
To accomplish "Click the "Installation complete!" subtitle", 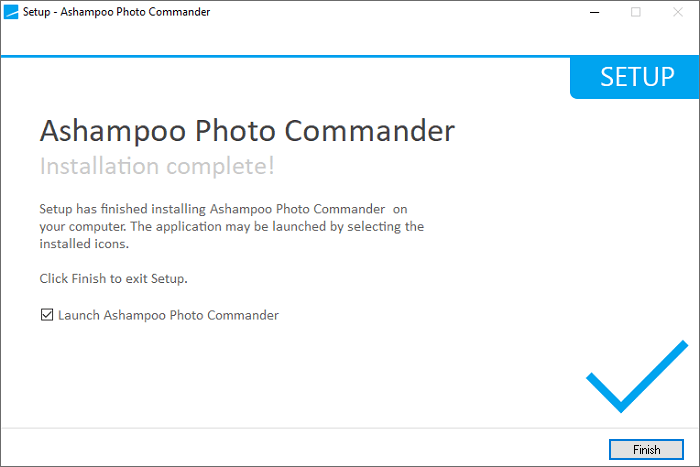I will (x=157, y=165).
